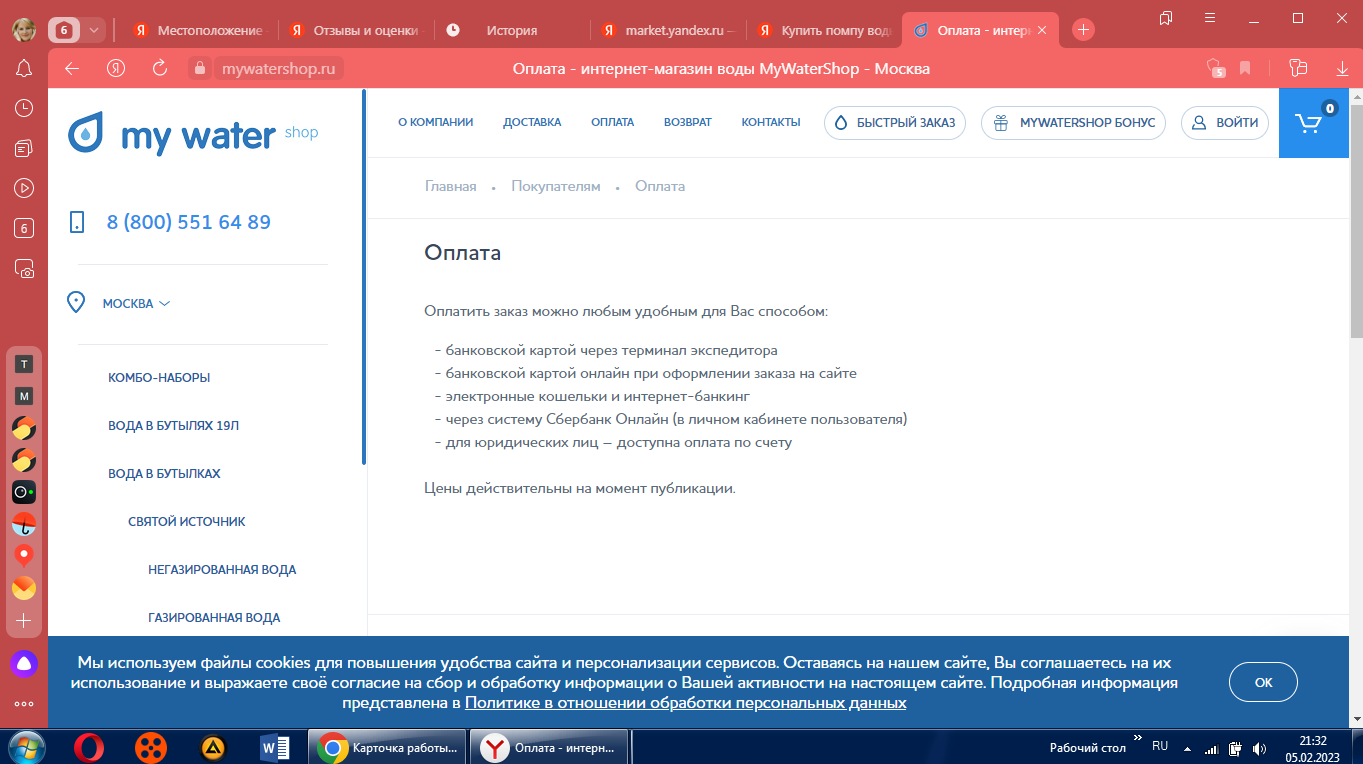Image resolution: width=1363 pixels, height=764 pixels.
Task: Accept cookies with the OK button
Action: tap(1263, 682)
